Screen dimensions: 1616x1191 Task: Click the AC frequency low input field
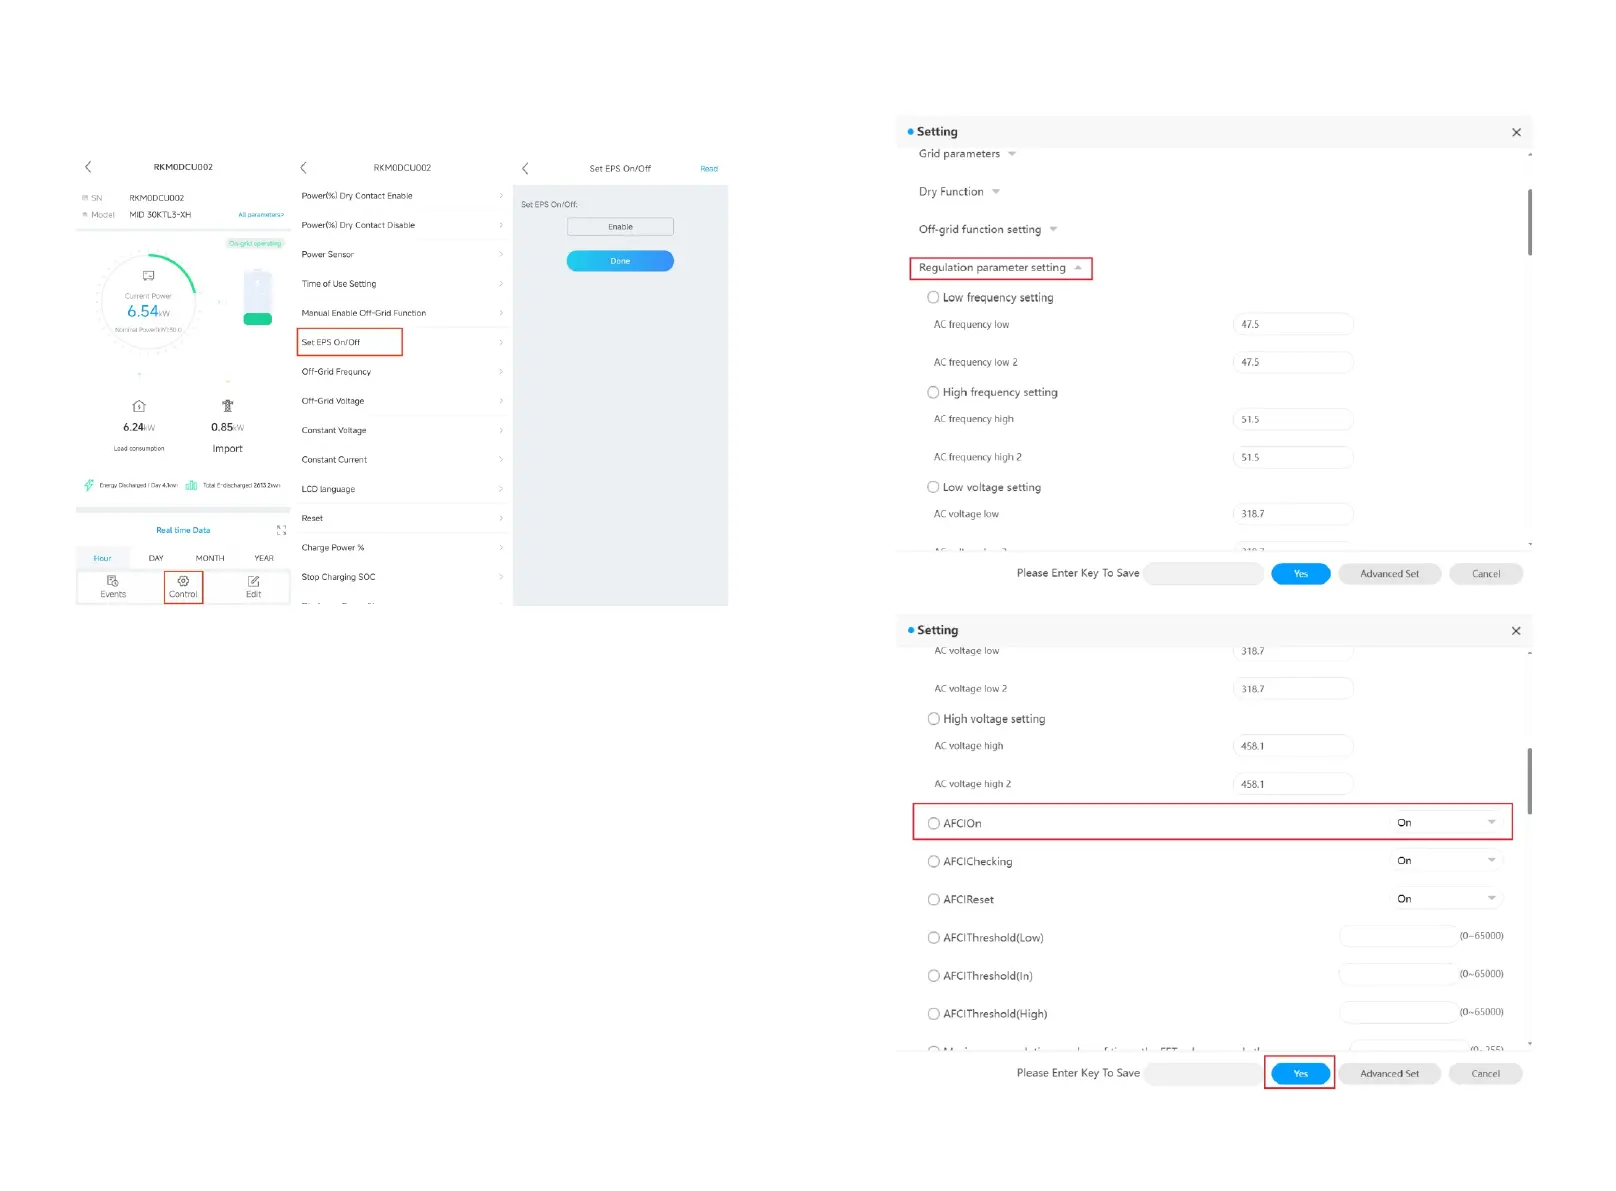(1292, 325)
